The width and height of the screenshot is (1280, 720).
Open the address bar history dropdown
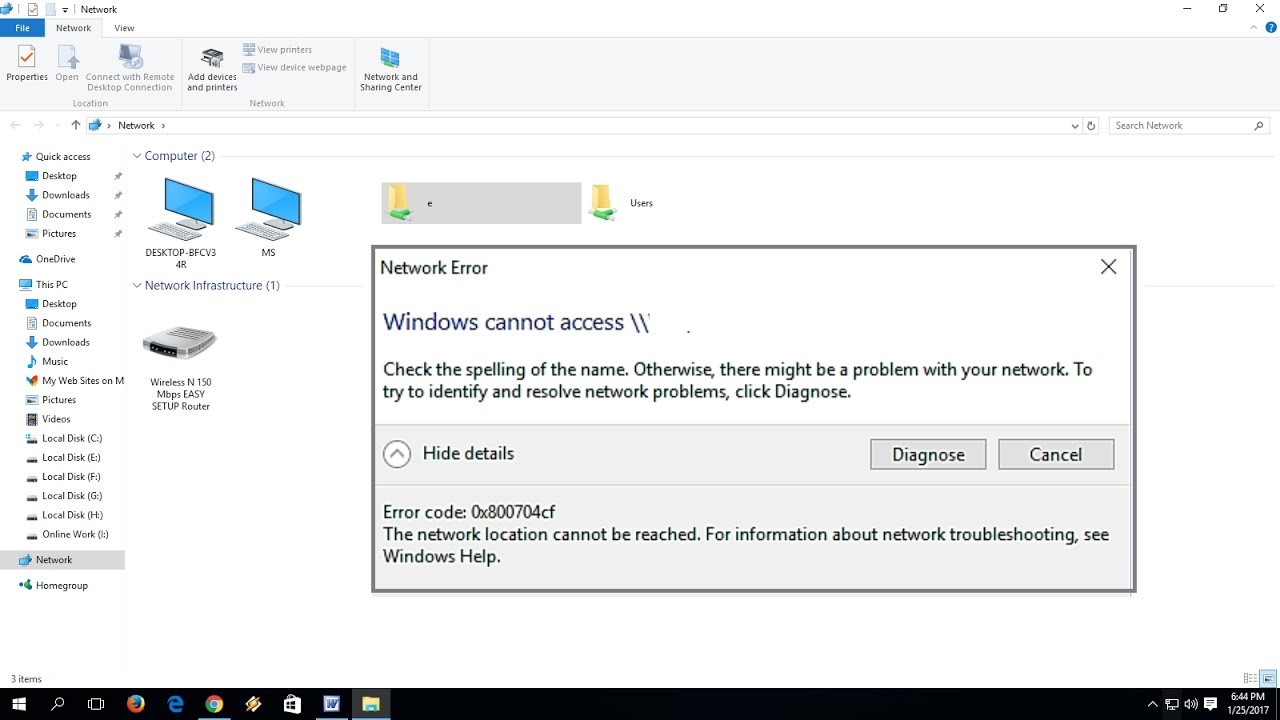click(x=1075, y=126)
